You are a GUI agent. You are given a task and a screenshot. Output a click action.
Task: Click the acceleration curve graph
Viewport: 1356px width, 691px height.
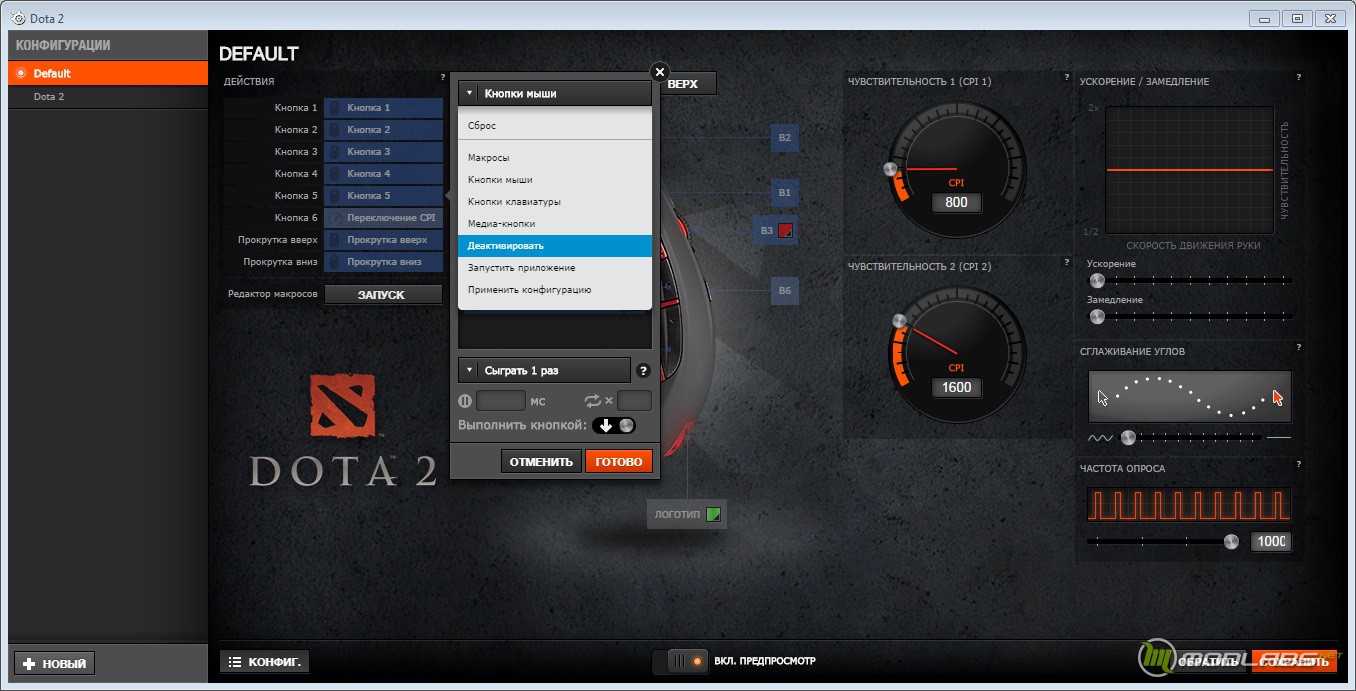pos(1189,170)
